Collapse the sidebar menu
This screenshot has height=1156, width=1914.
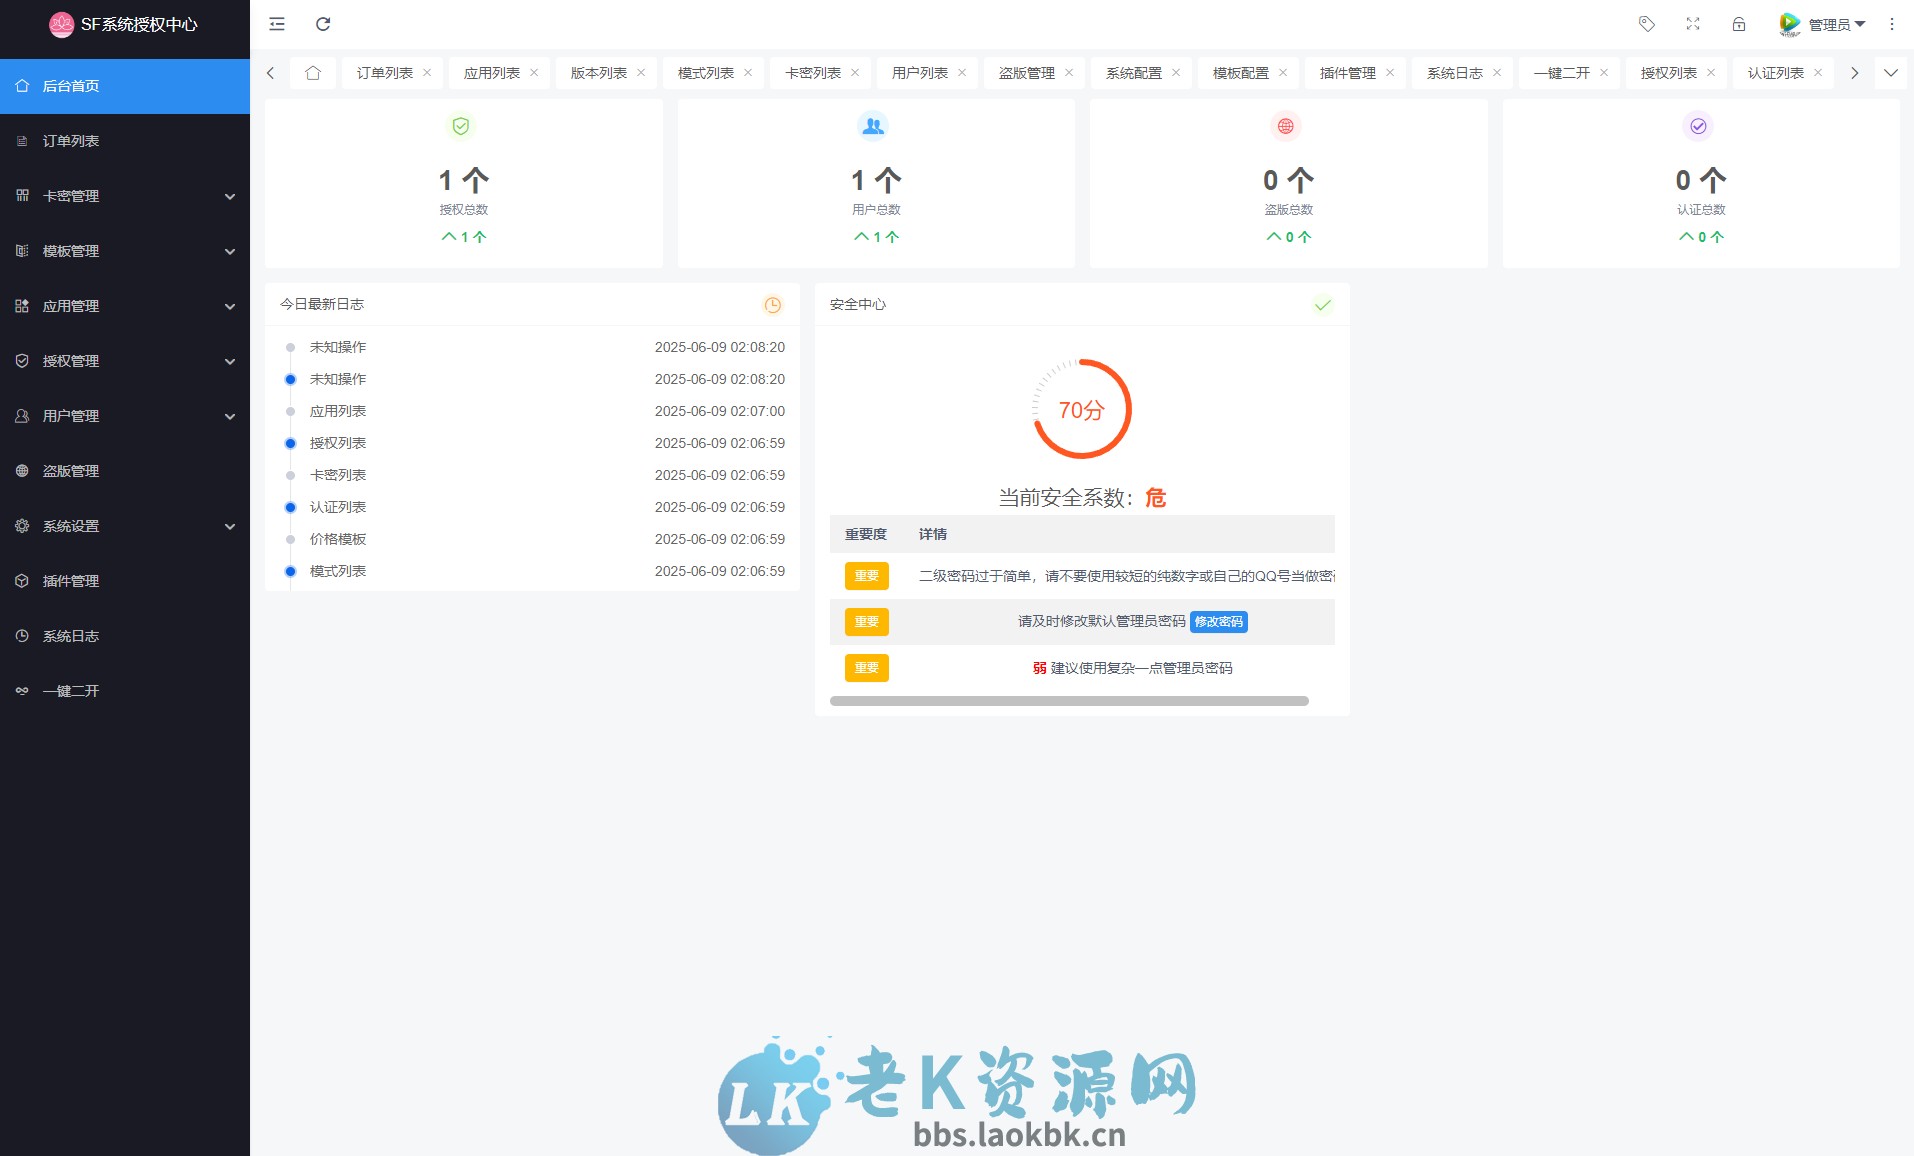click(x=277, y=23)
